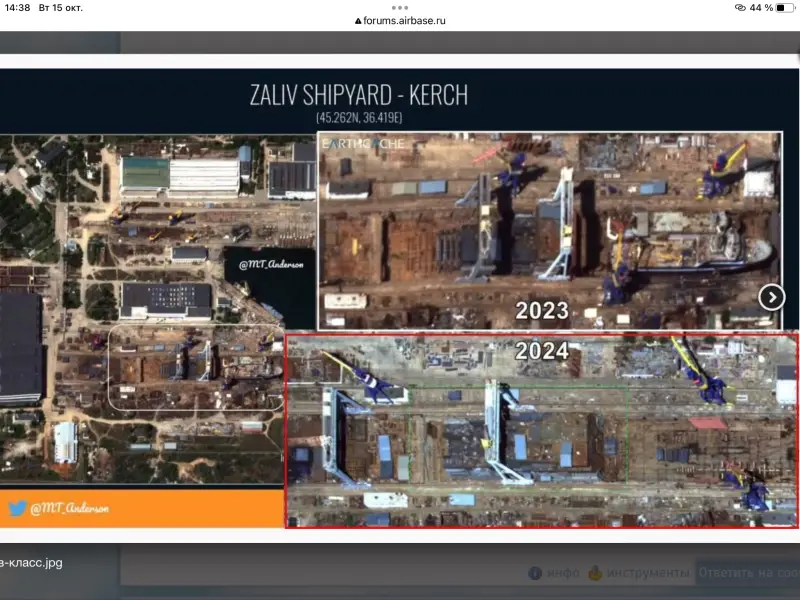Image resolution: width=800 pixels, height=600 pixels.
Task: Tap the multitasking three-dots at top
Action: [400, 7]
